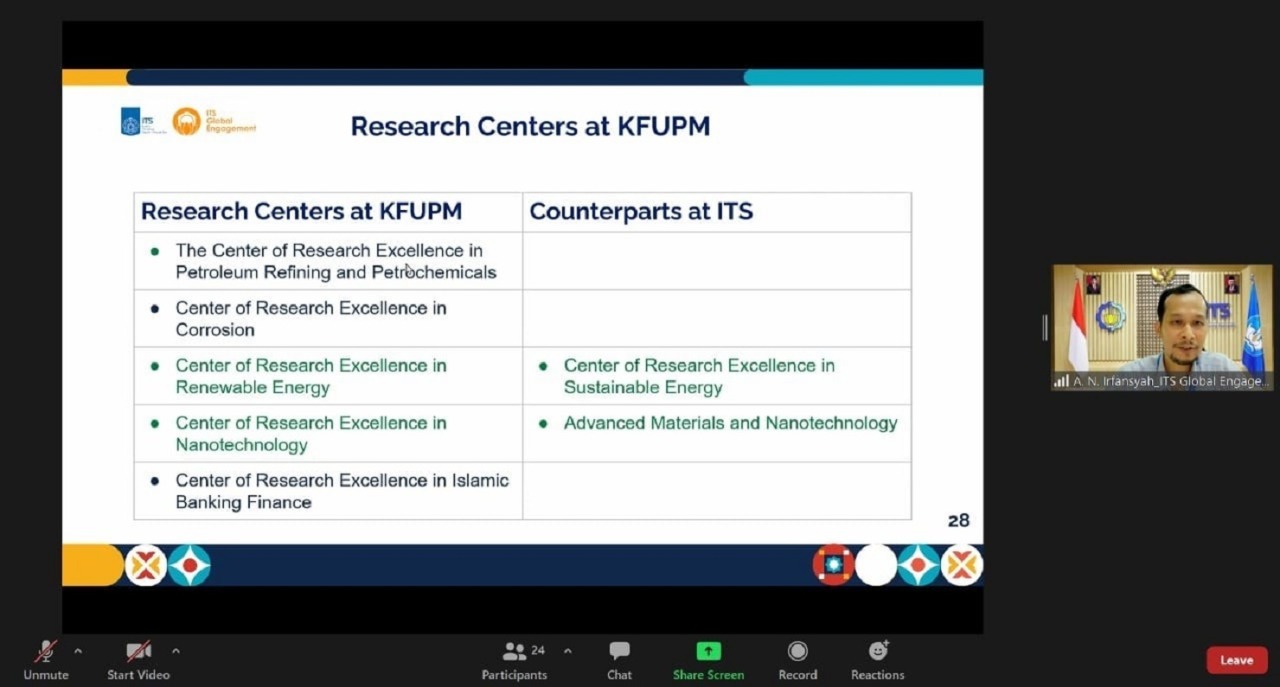The image size is (1280, 687).
Task: Click the green Share Screen icon
Action: click(708, 651)
